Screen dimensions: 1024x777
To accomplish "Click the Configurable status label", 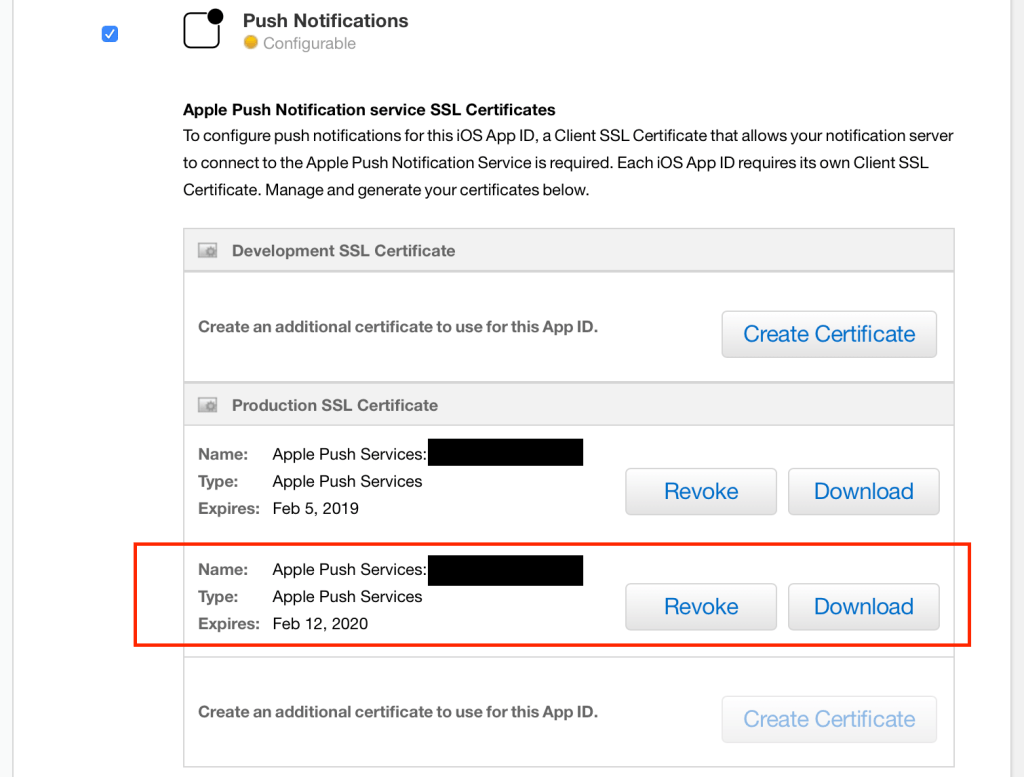I will (x=309, y=44).
